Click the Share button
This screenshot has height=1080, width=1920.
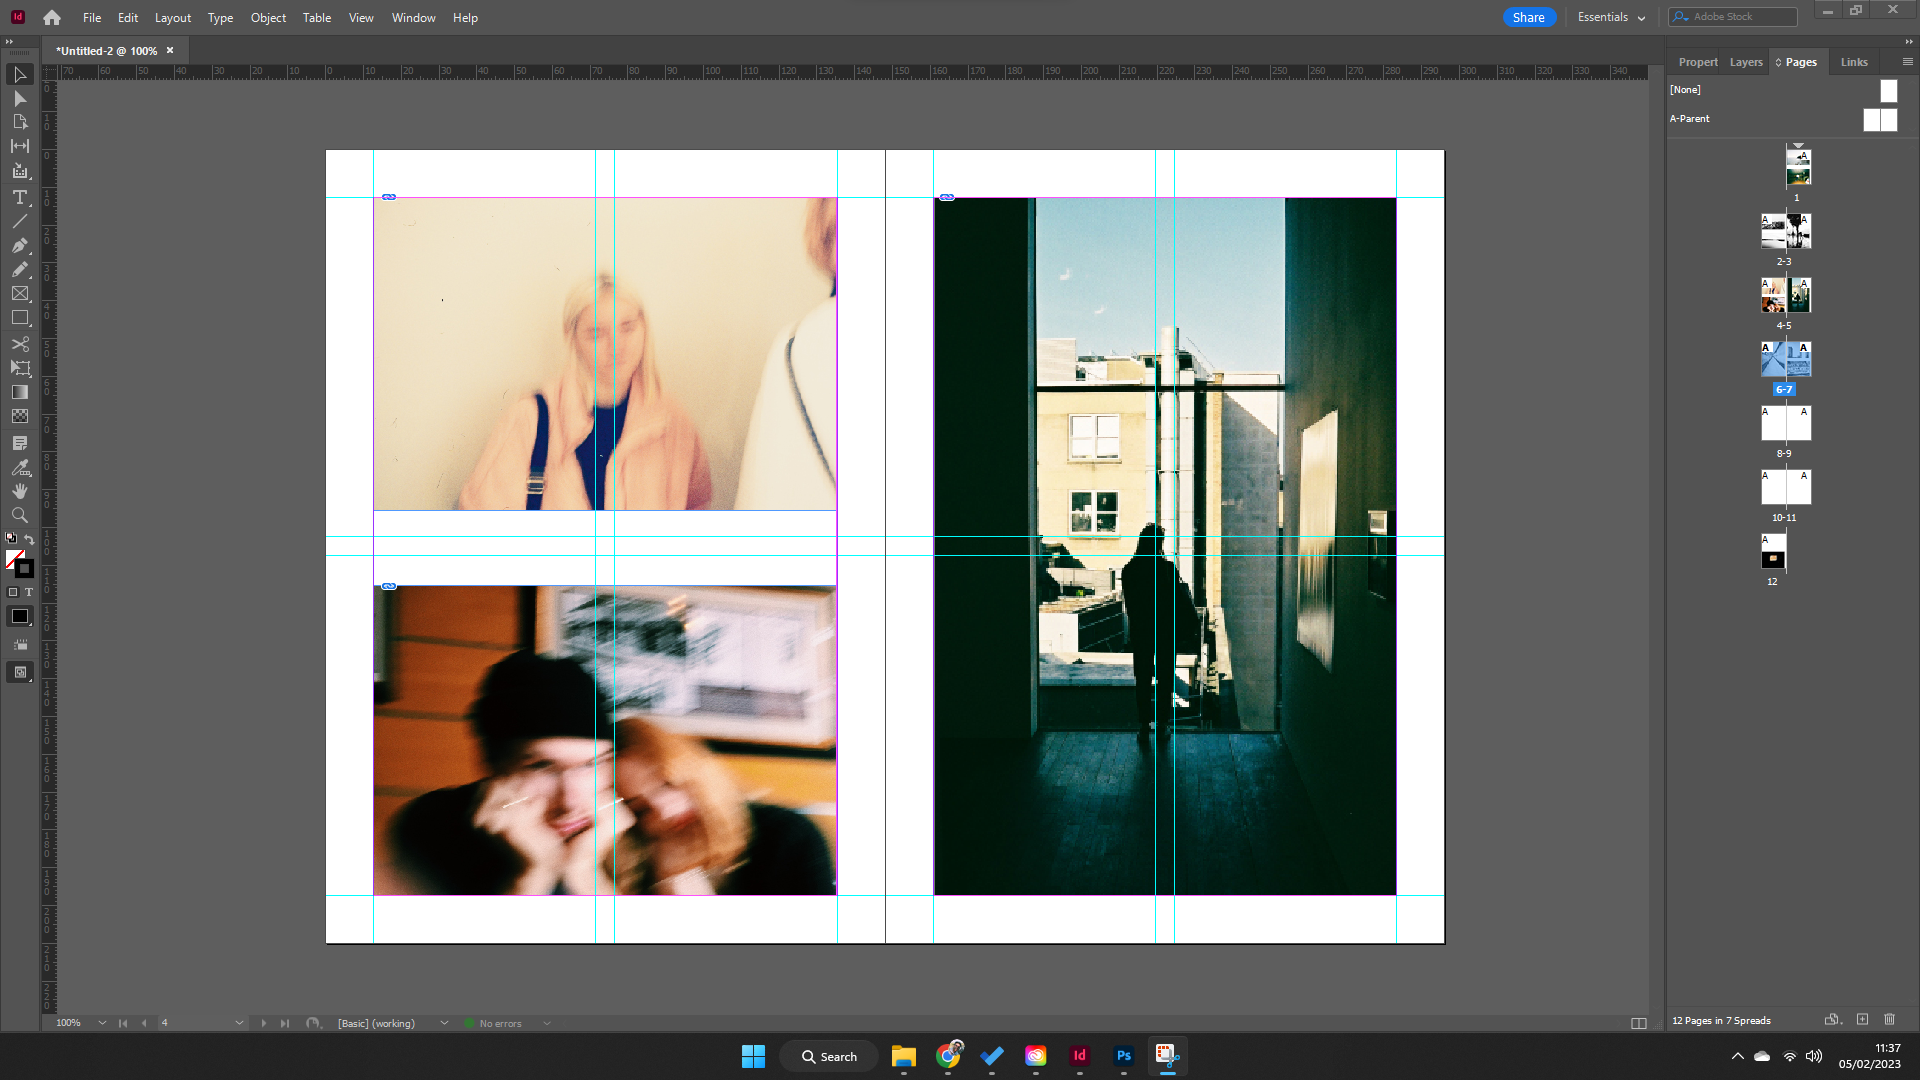[1529, 17]
